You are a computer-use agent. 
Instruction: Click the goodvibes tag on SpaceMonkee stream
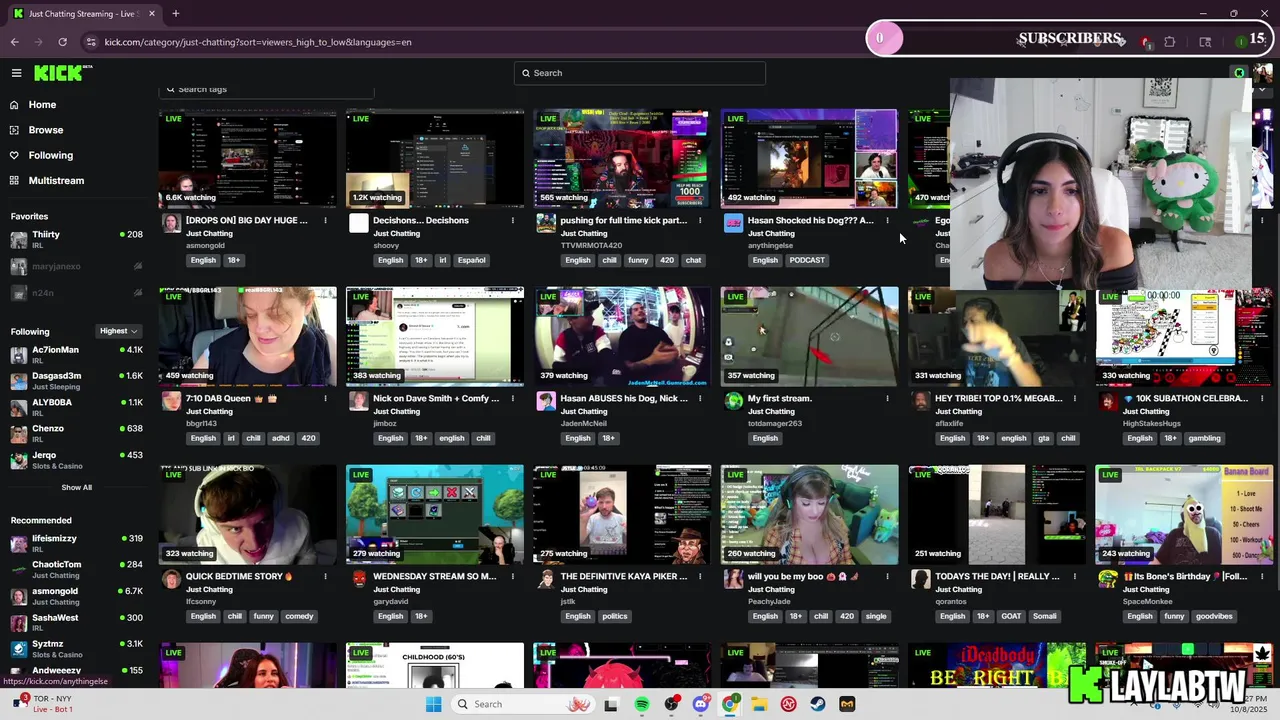(x=1214, y=616)
